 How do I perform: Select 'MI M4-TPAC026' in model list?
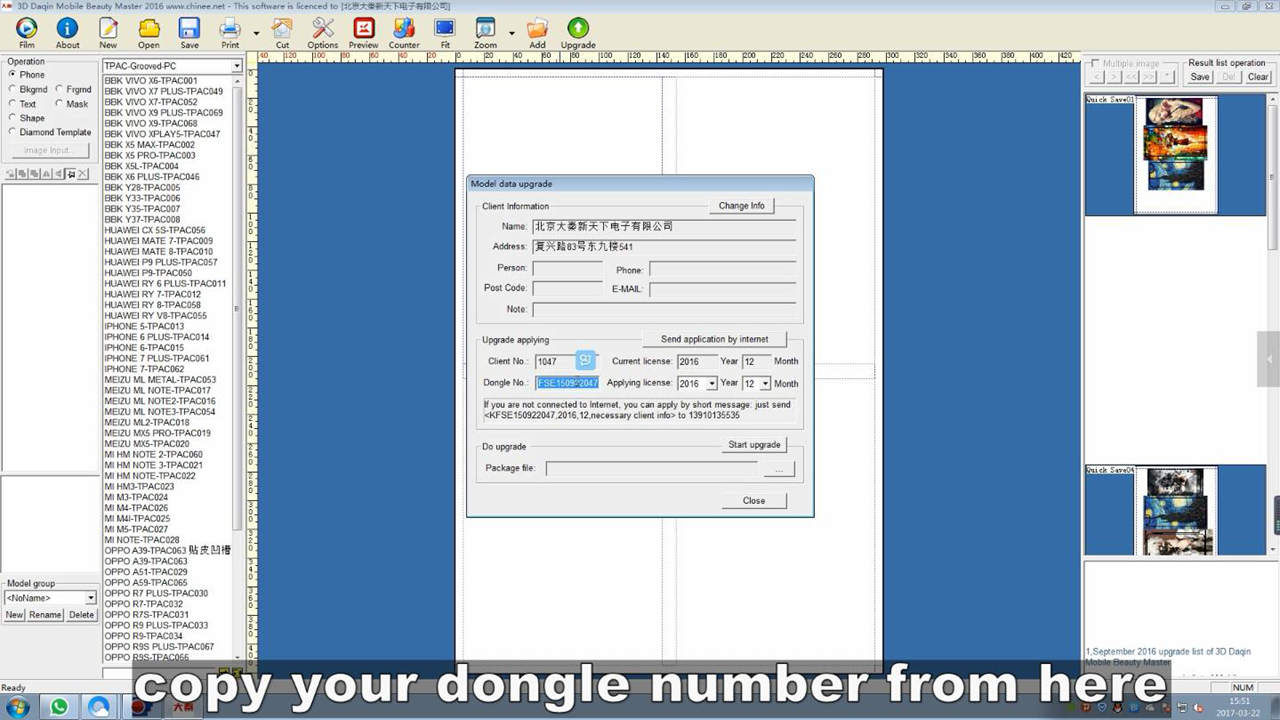point(136,508)
